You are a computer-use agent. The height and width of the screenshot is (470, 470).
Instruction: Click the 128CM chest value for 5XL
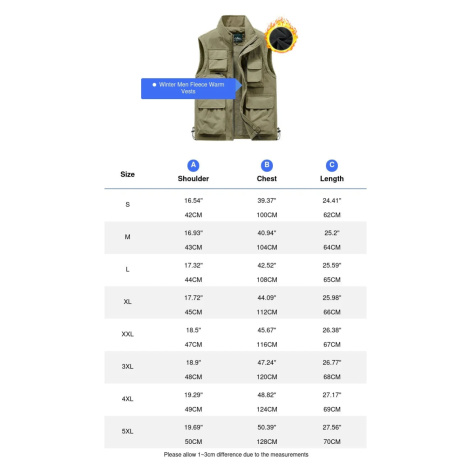pos(267,442)
